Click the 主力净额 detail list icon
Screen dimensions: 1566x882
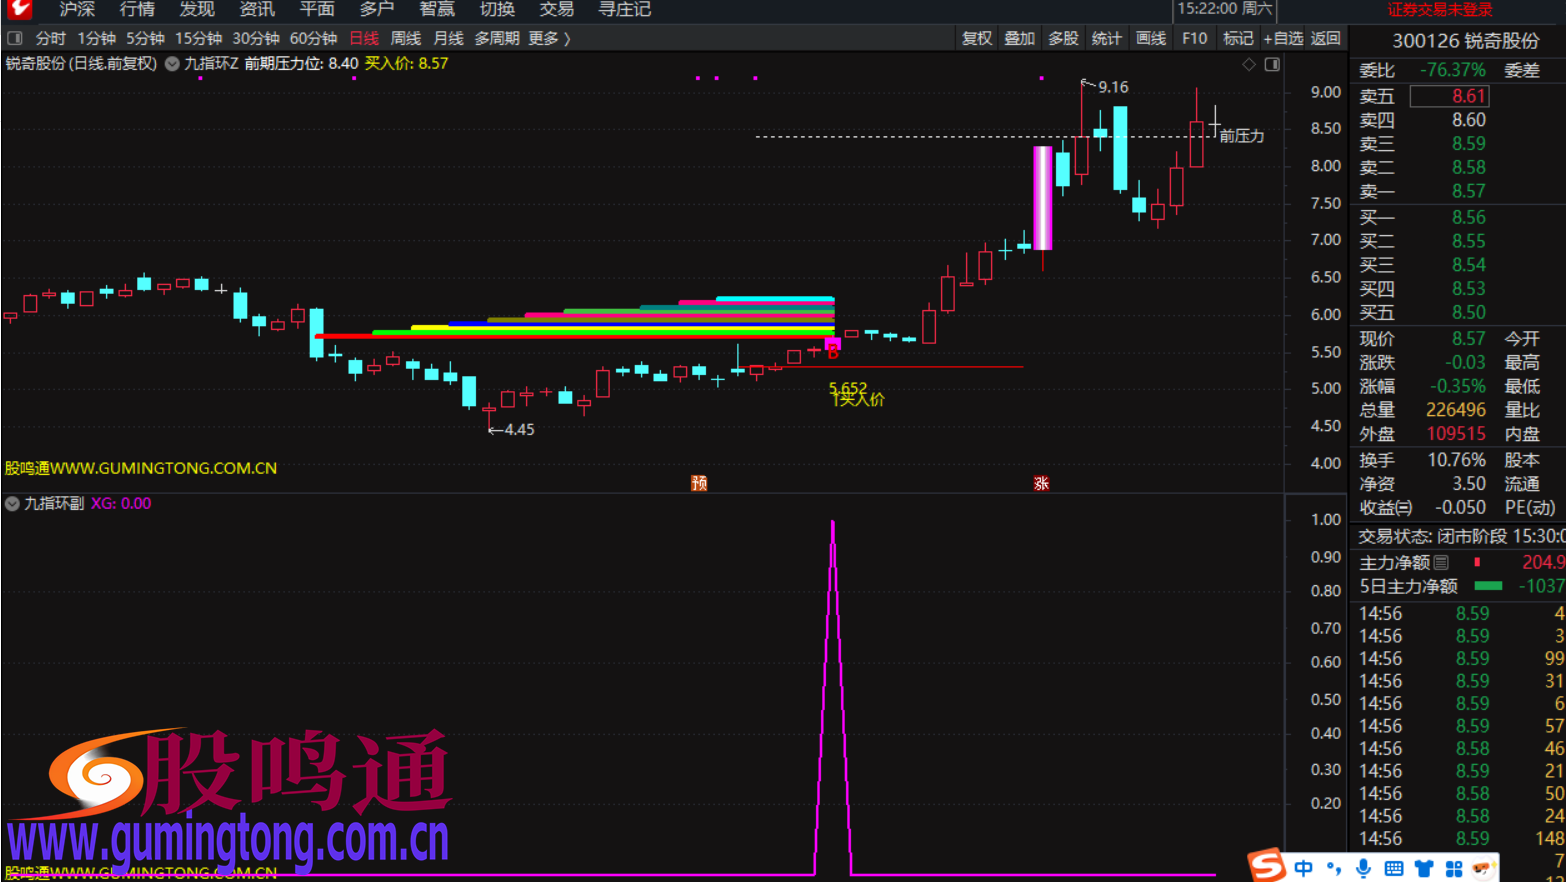(x=1441, y=563)
